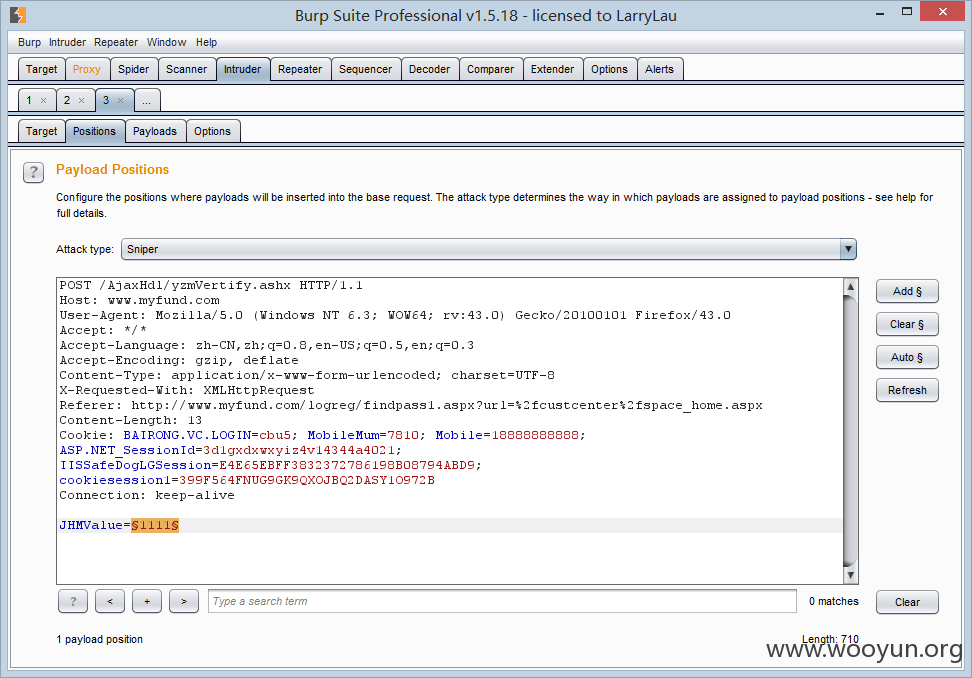Close Intruder attack tab 3
The image size is (972, 678).
[x=120, y=100]
